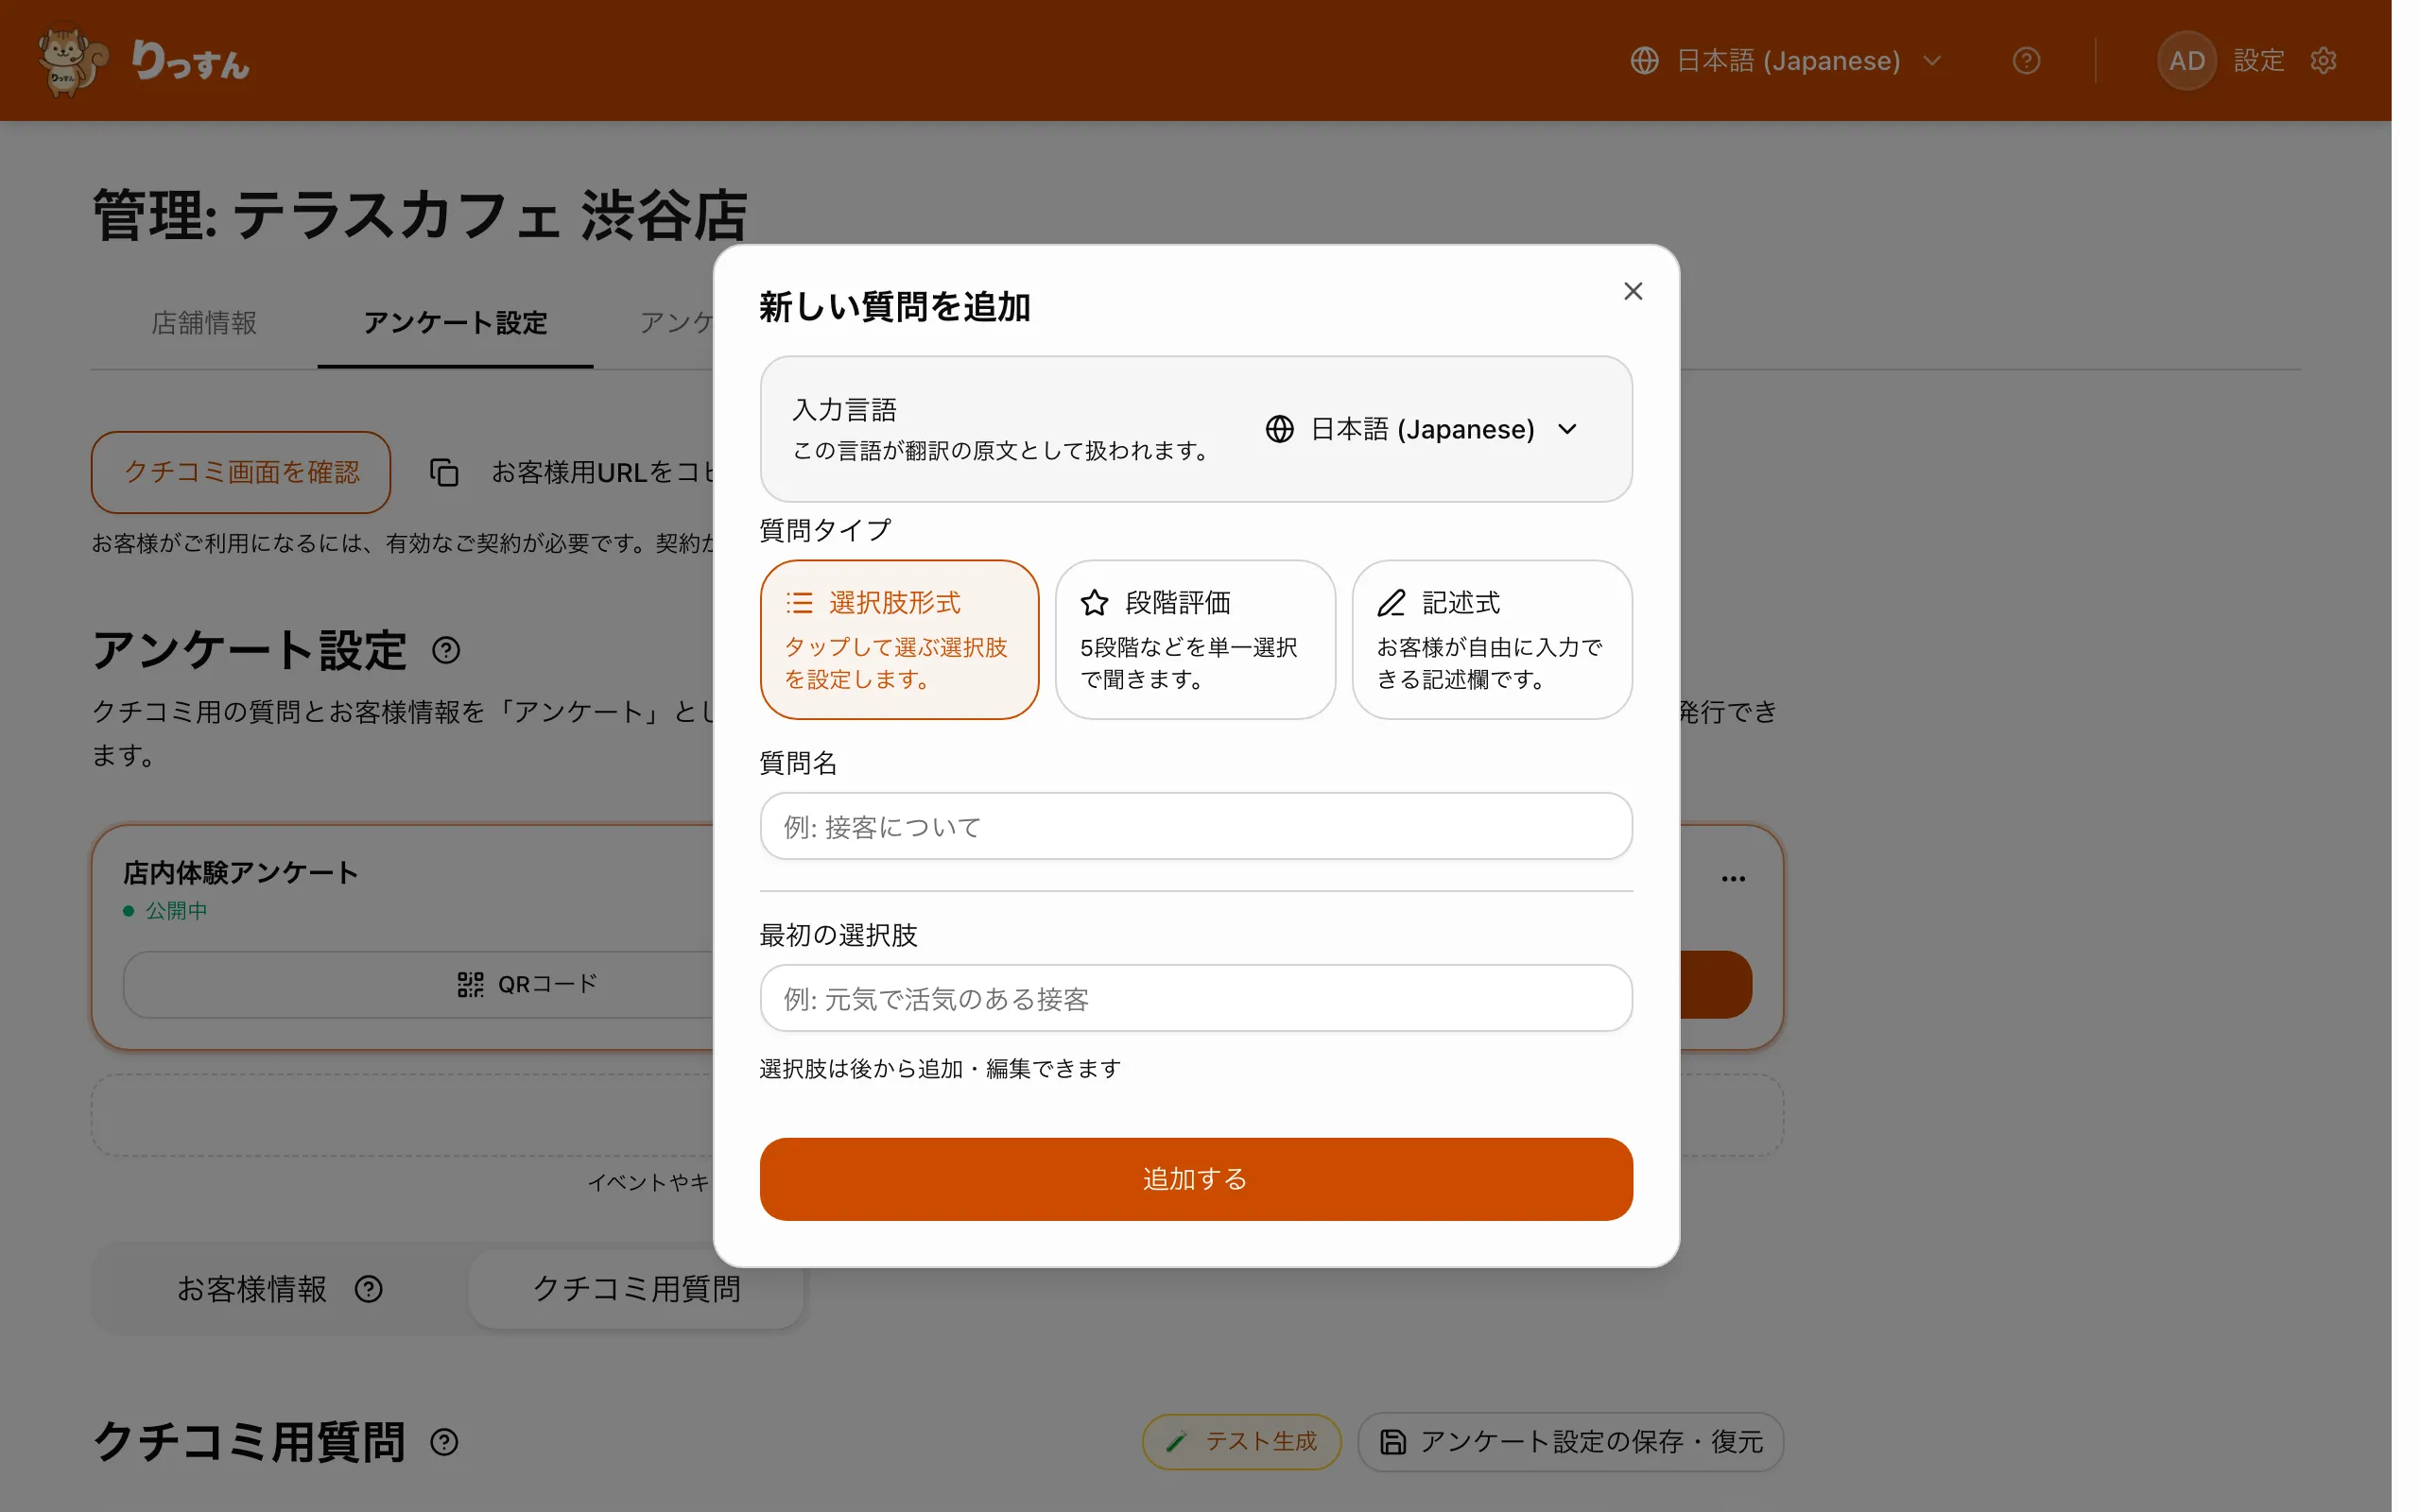Screen dimensions: 2420x1512
Task: Click the テスト生成 button
Action: click(1241, 1442)
